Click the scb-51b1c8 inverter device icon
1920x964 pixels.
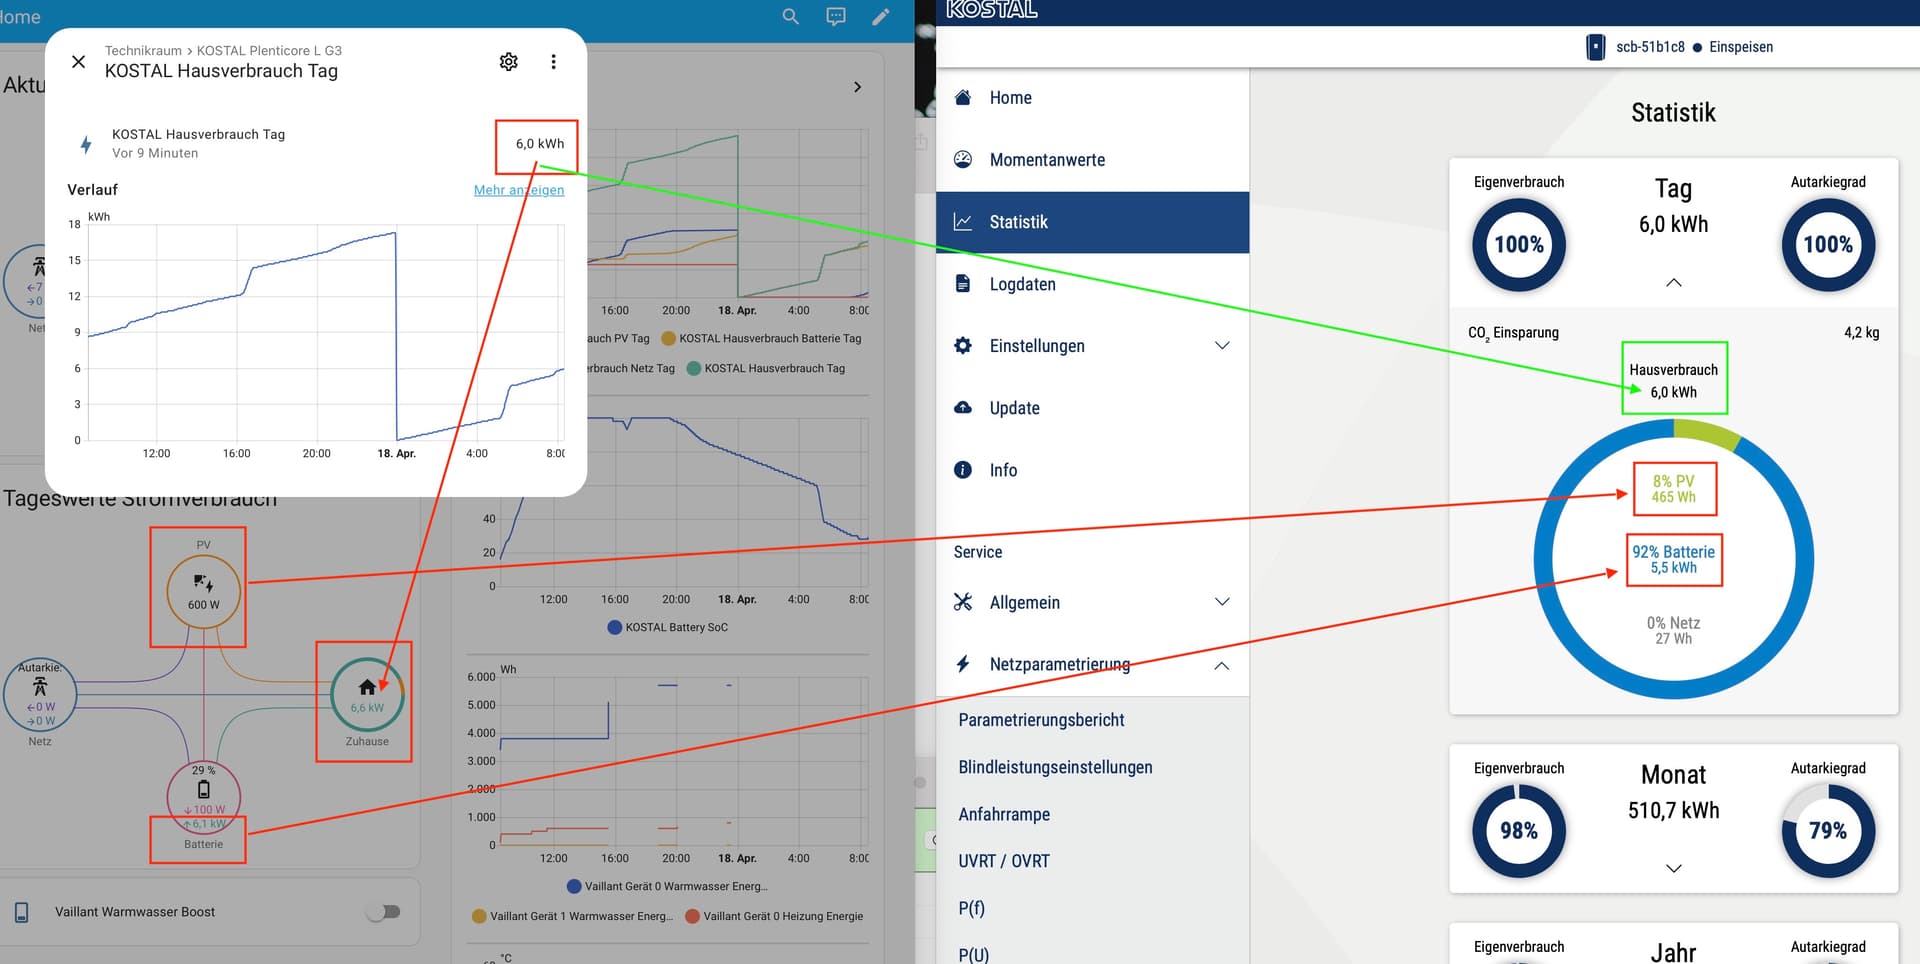[x=1595, y=47]
